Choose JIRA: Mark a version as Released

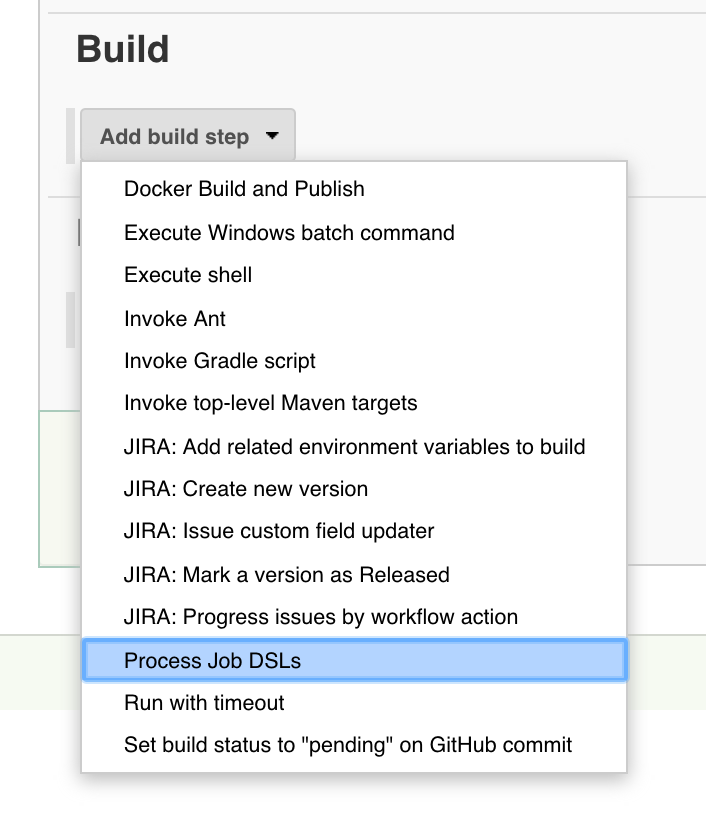(285, 574)
